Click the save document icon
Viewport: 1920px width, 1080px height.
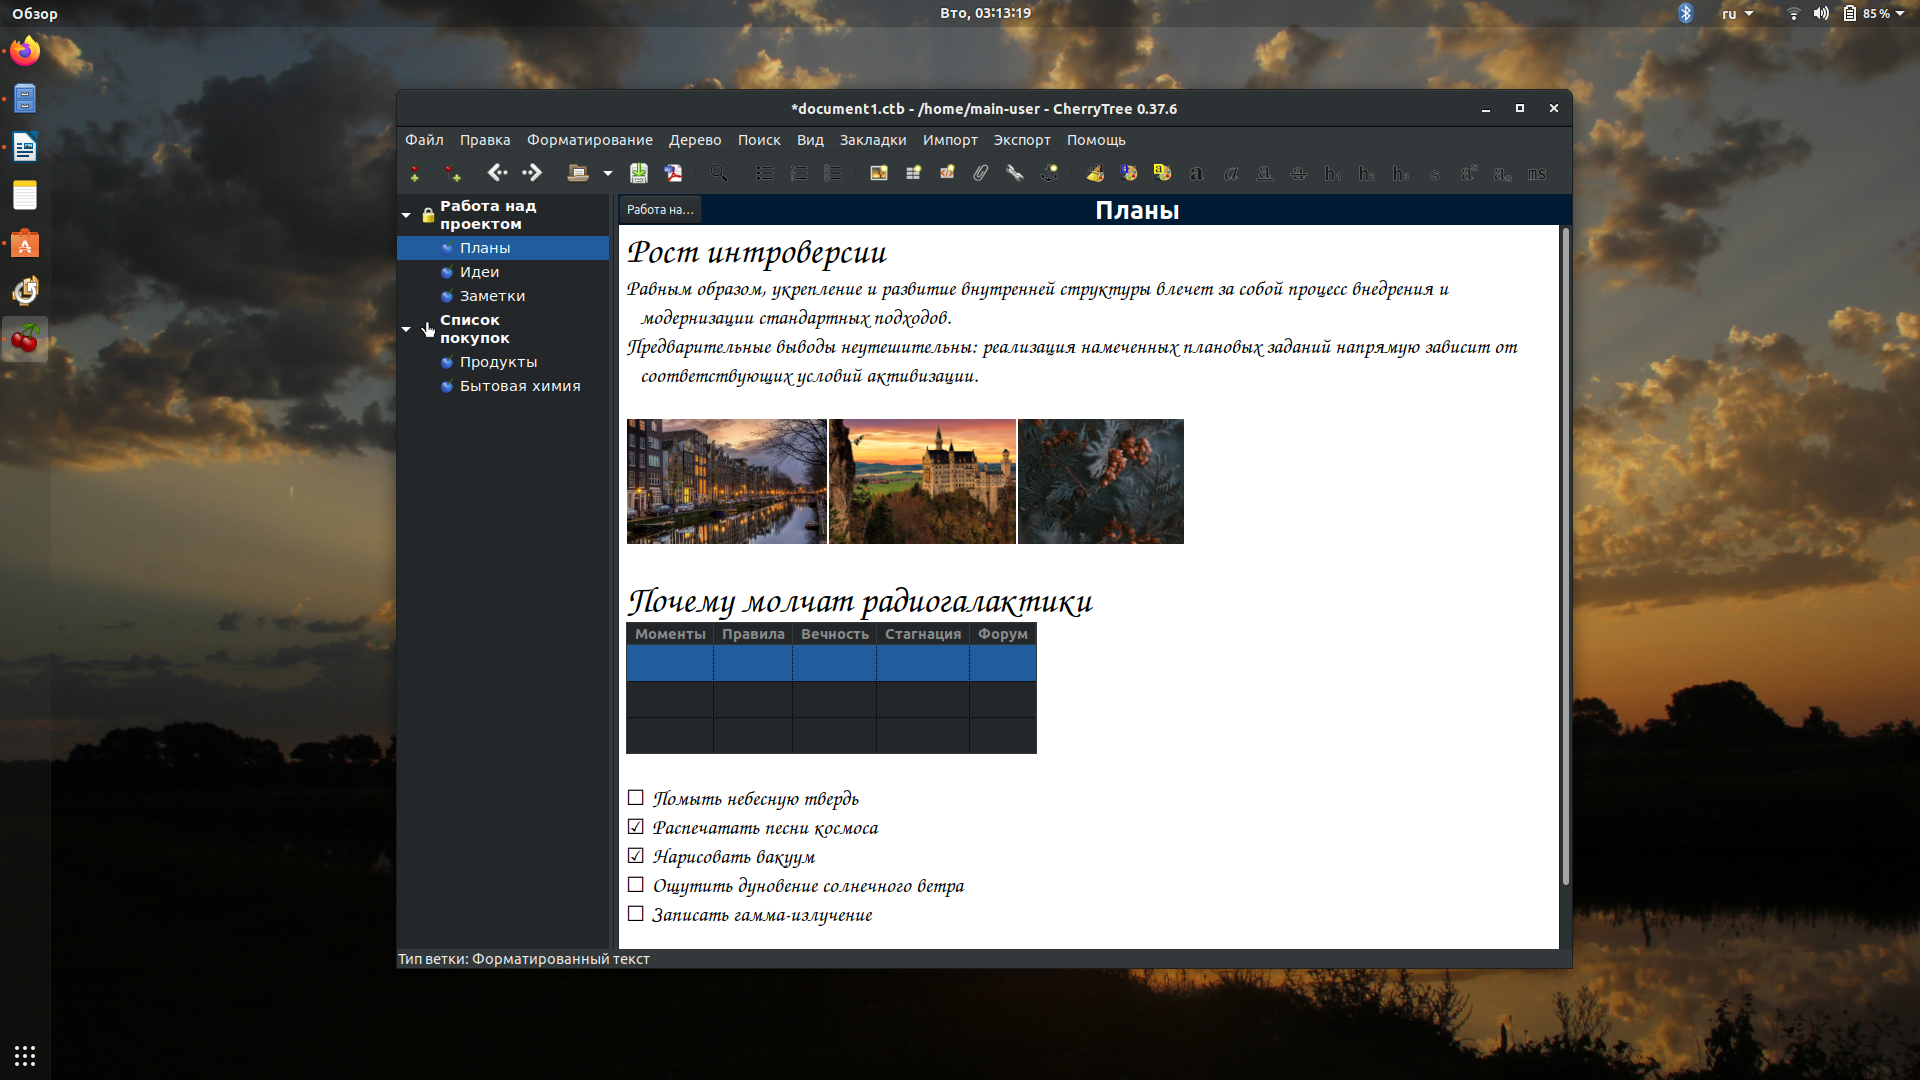tap(639, 174)
